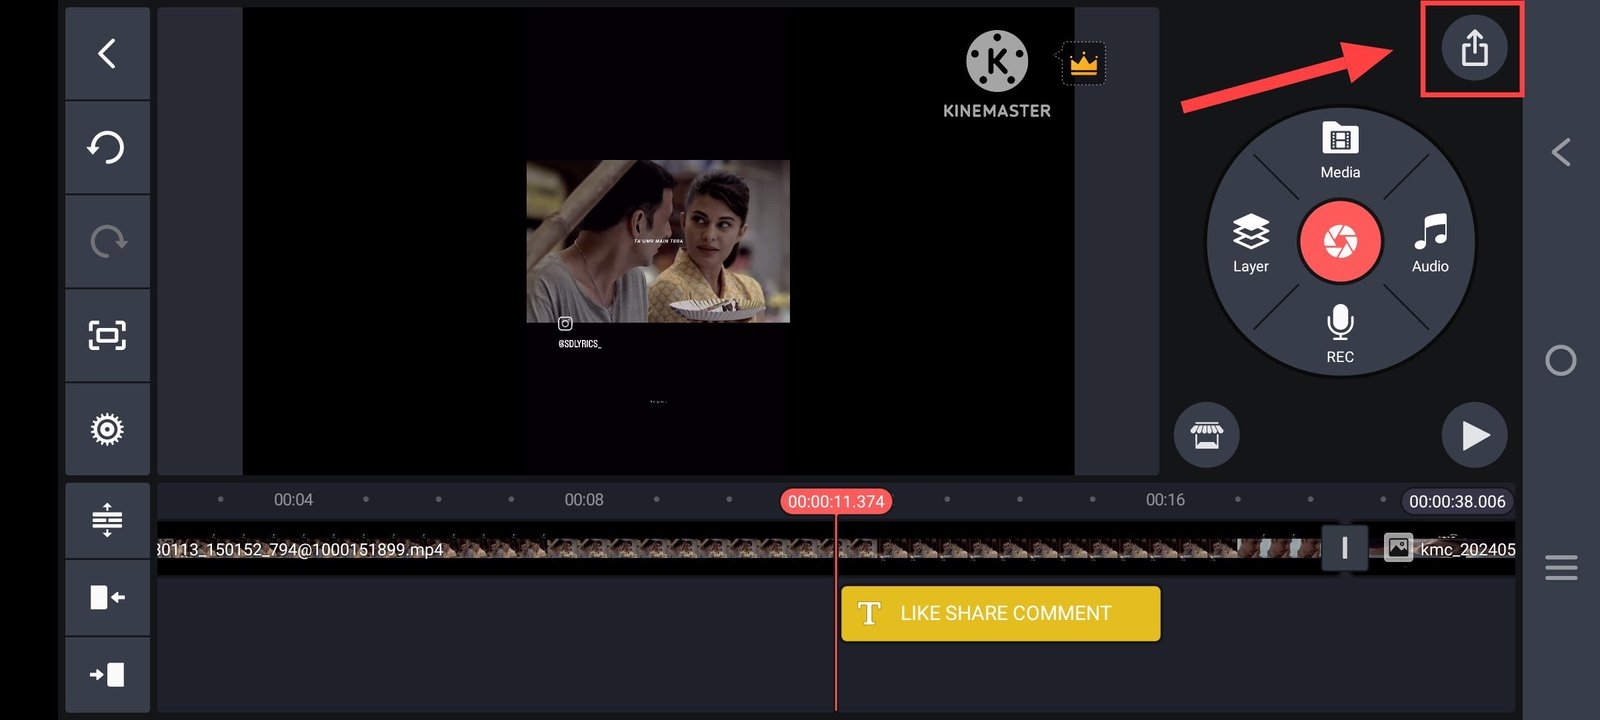Jump to the end of the timeline
This screenshot has height=720, width=1600.
(x=107, y=675)
